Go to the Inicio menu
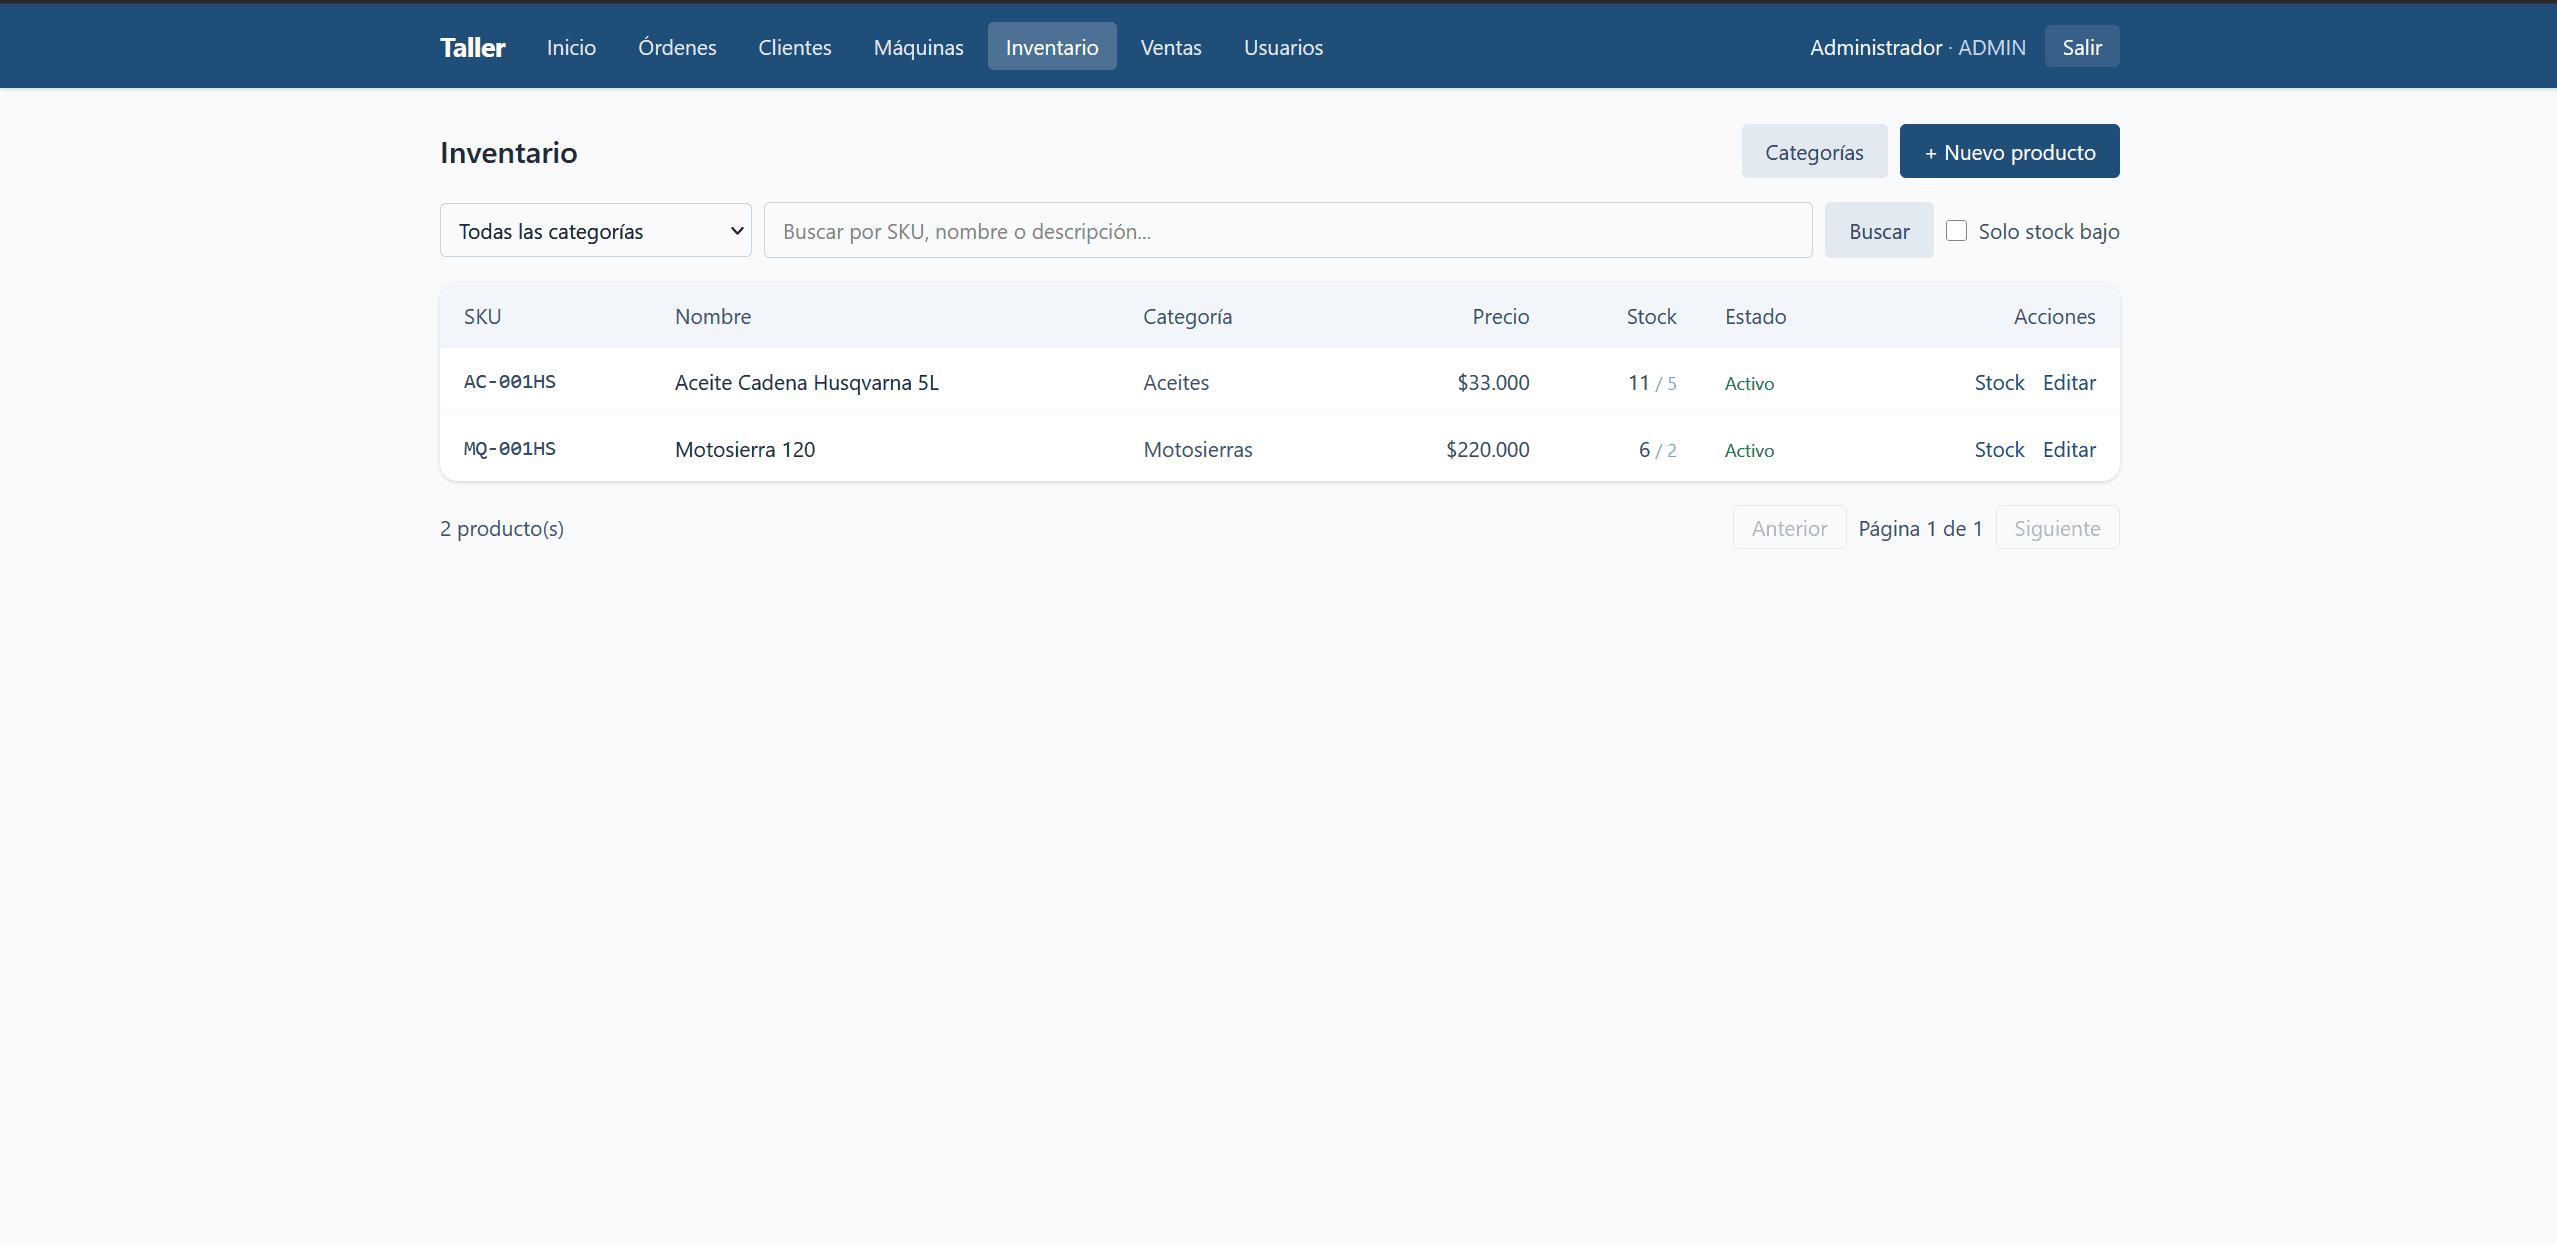 tap(571, 47)
